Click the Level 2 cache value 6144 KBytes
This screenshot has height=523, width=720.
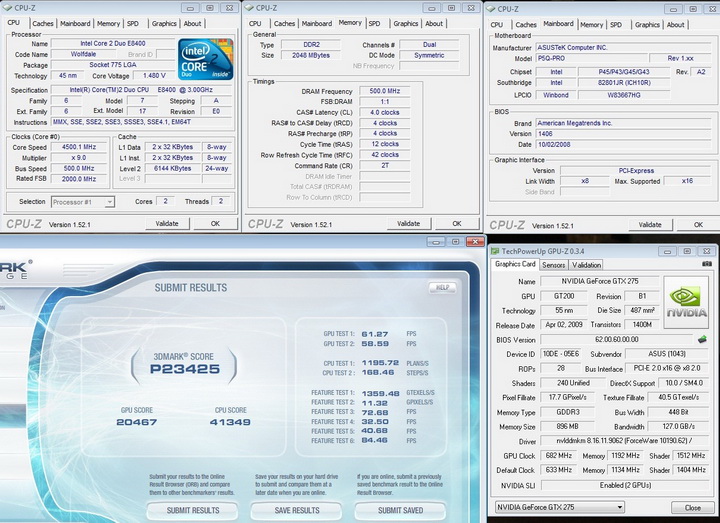173,168
